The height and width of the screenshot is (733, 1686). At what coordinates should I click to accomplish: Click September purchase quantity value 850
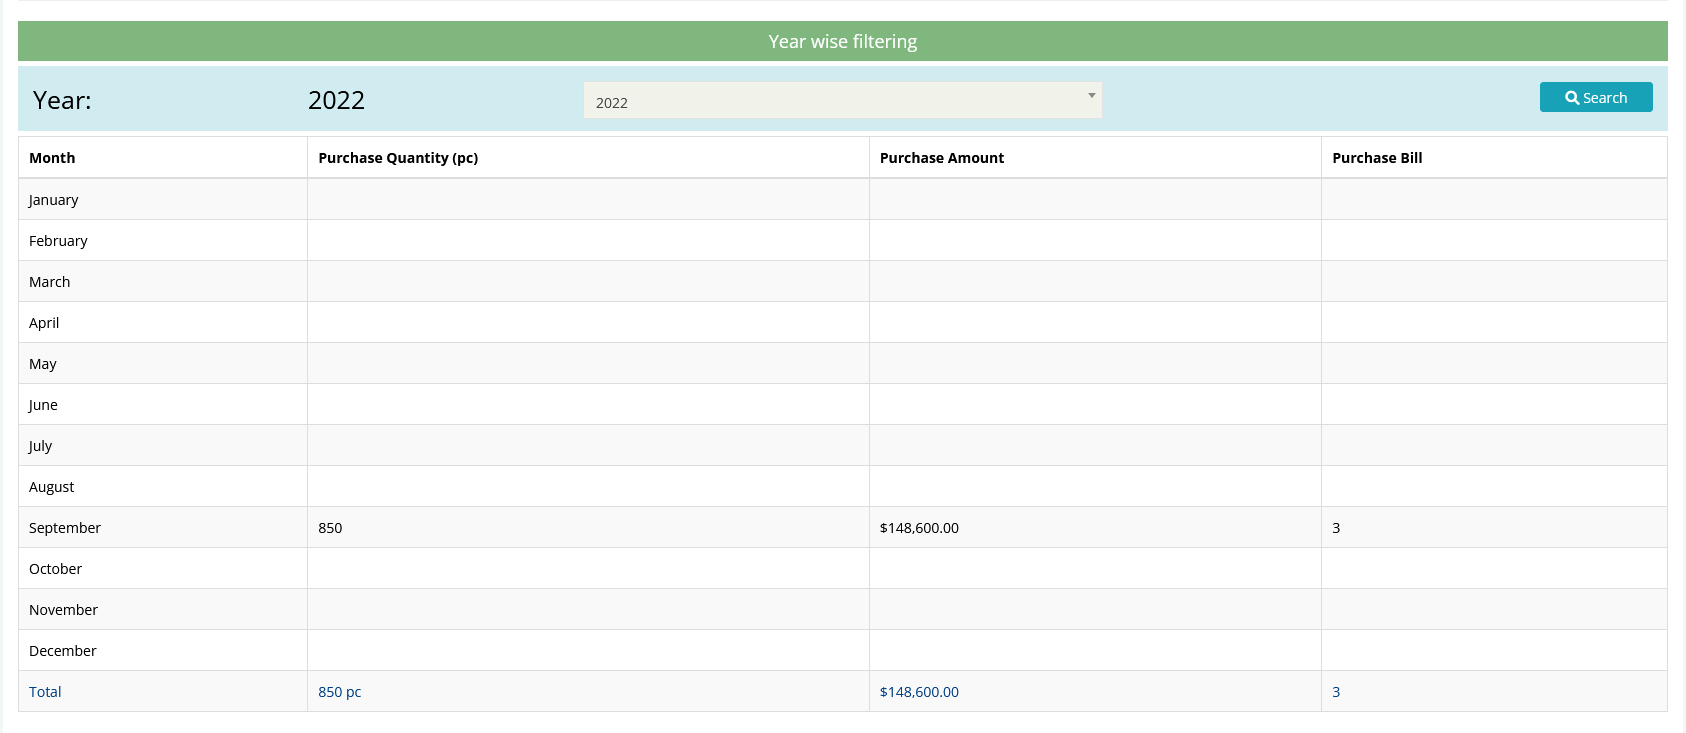[x=330, y=528]
